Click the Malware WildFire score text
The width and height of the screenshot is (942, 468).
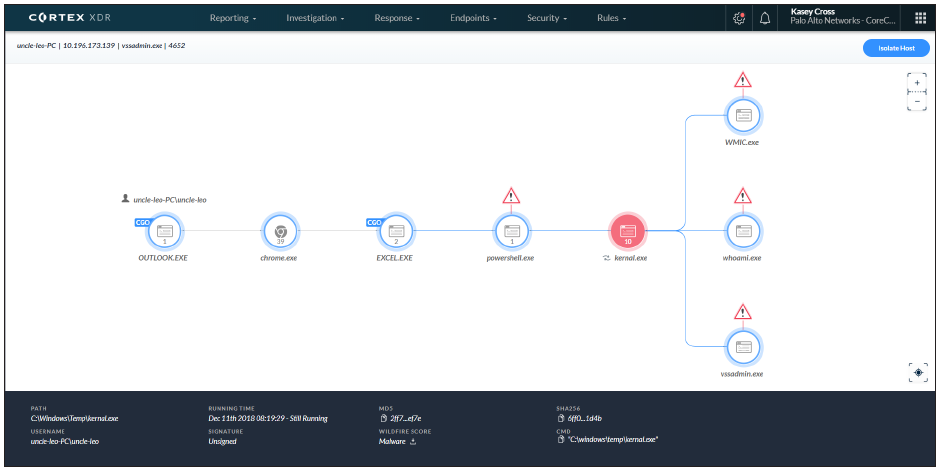[x=392, y=441]
